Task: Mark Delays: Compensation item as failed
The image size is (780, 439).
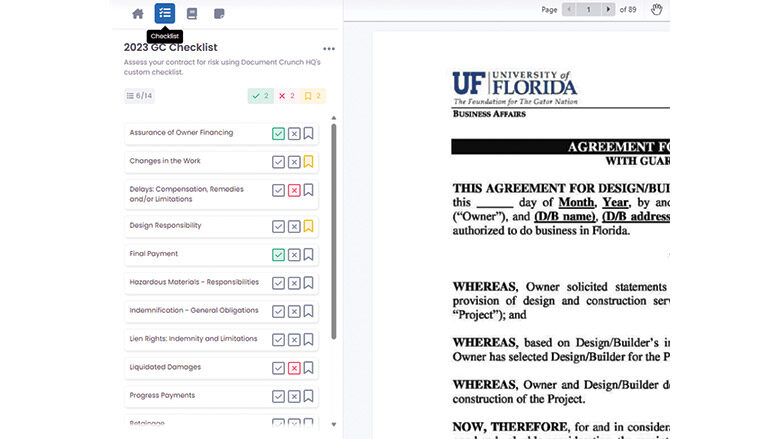Action: click(x=294, y=190)
